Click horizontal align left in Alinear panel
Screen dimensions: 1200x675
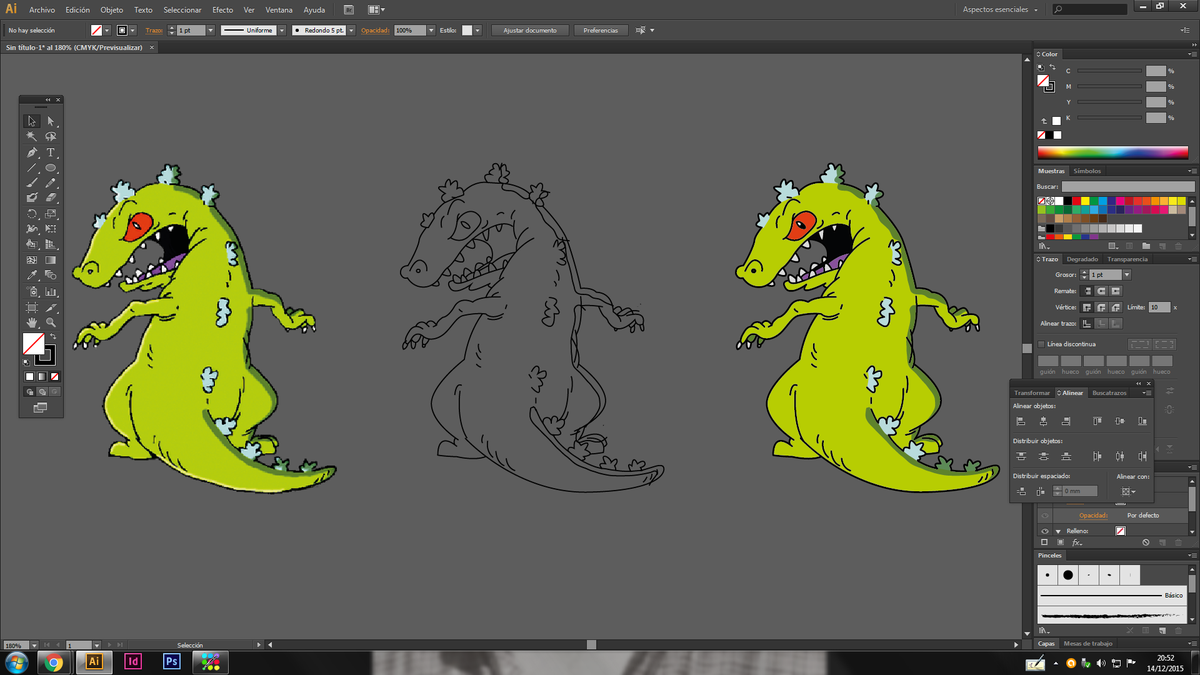(x=1021, y=422)
